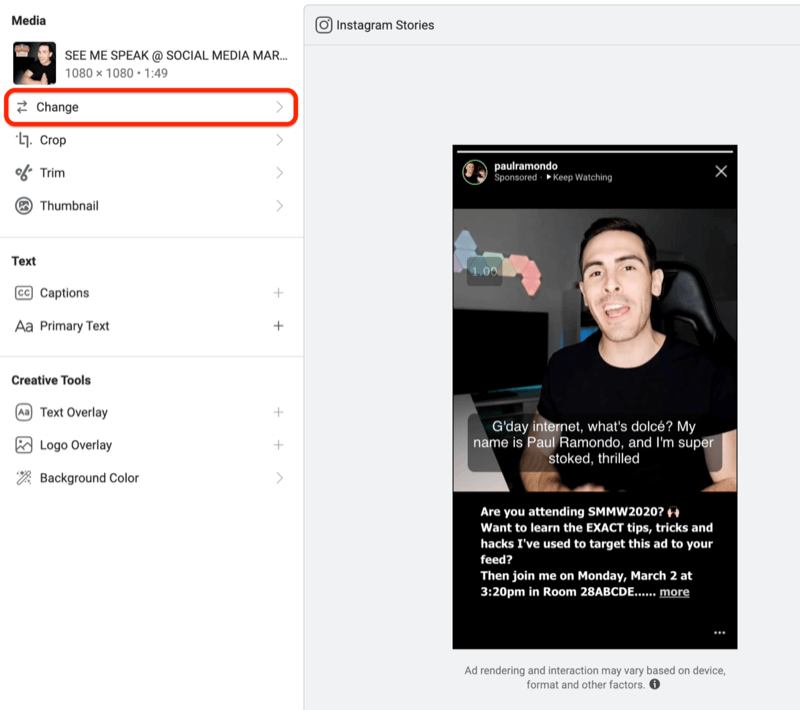Image resolution: width=800 pixels, height=710 pixels.
Task: Select the Trim scissors icon
Action: [x=24, y=173]
